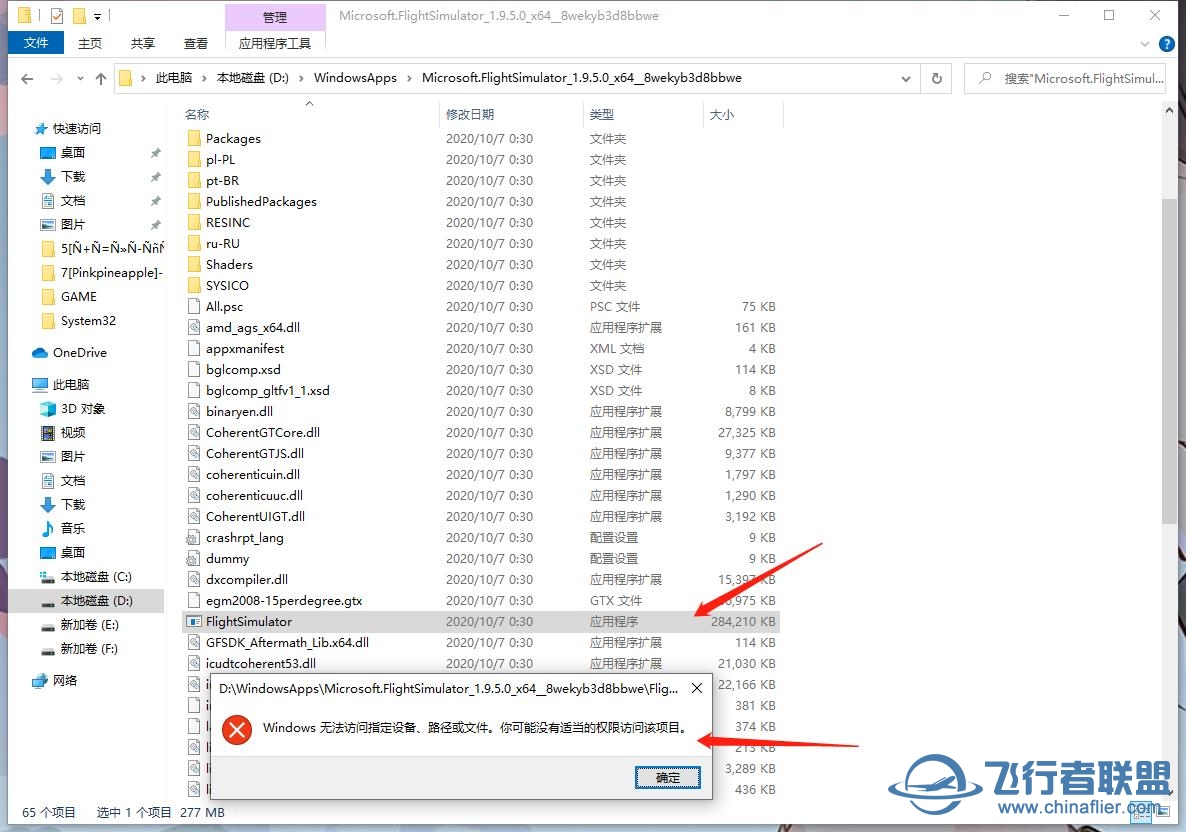
Task: Open pinned 下载 under quick access
Action: 73,176
